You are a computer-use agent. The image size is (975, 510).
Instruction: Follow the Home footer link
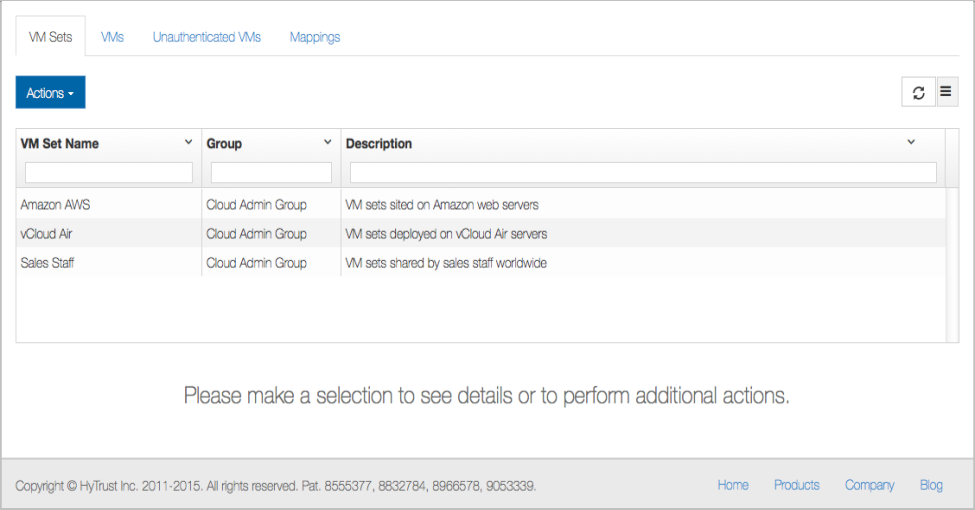pyautogui.click(x=732, y=485)
